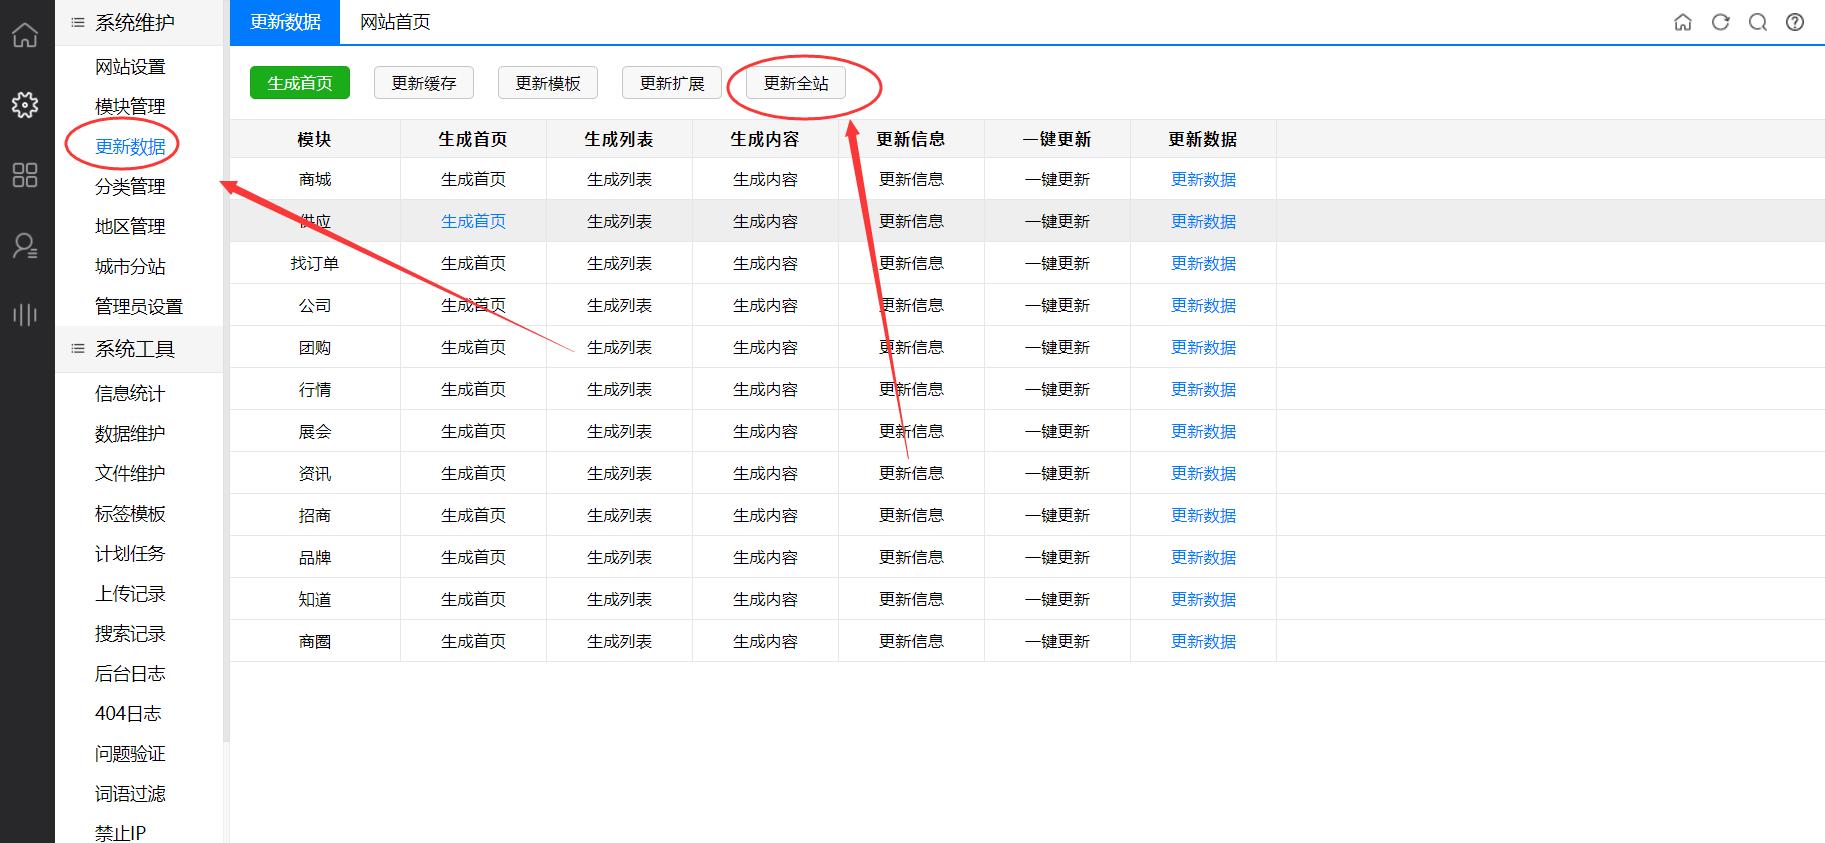The image size is (1825, 843).
Task: Open 计划任务 in the sidebar
Action: tap(130, 554)
